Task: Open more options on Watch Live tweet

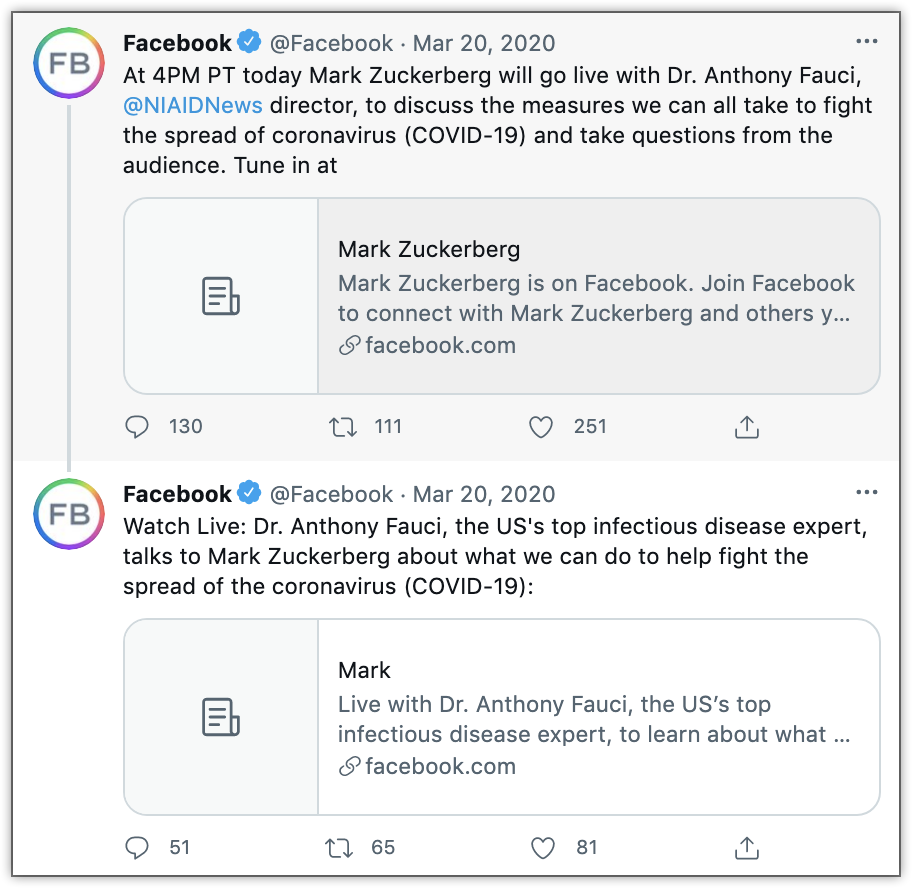Action: click(x=867, y=493)
